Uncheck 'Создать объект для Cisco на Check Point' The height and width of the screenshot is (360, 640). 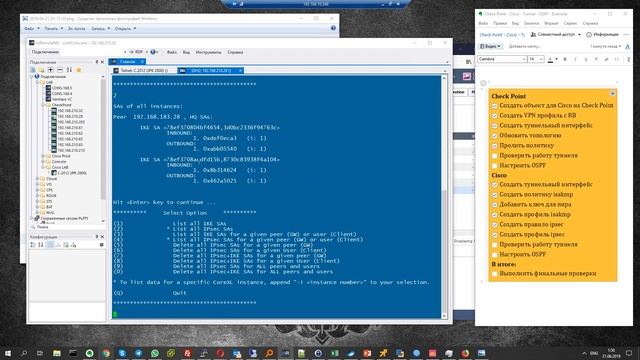pyautogui.click(x=495, y=106)
